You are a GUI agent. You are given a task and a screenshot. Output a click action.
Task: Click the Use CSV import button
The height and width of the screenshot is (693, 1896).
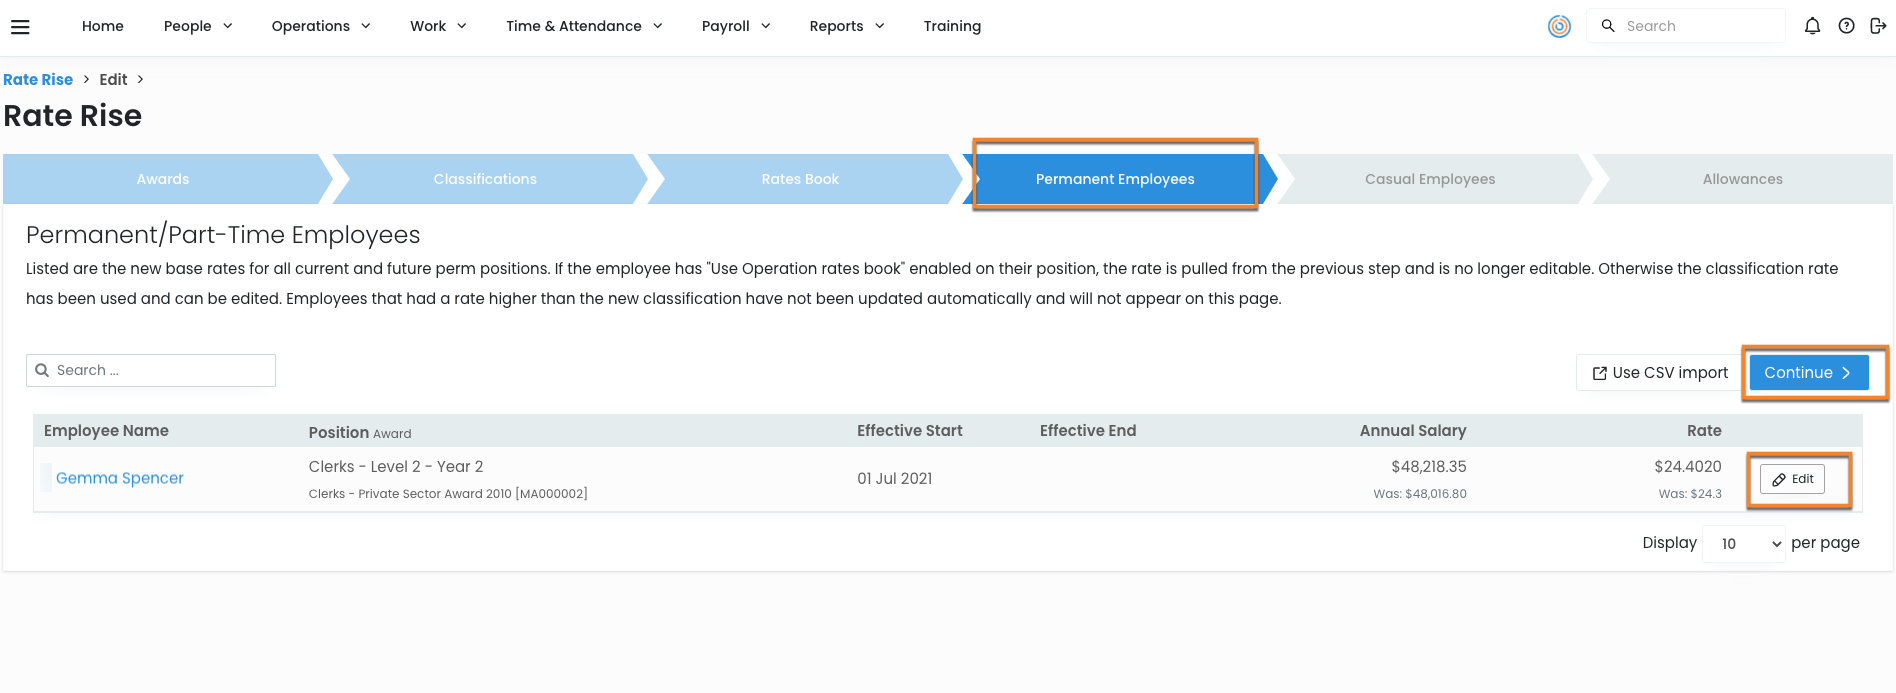[1660, 373]
